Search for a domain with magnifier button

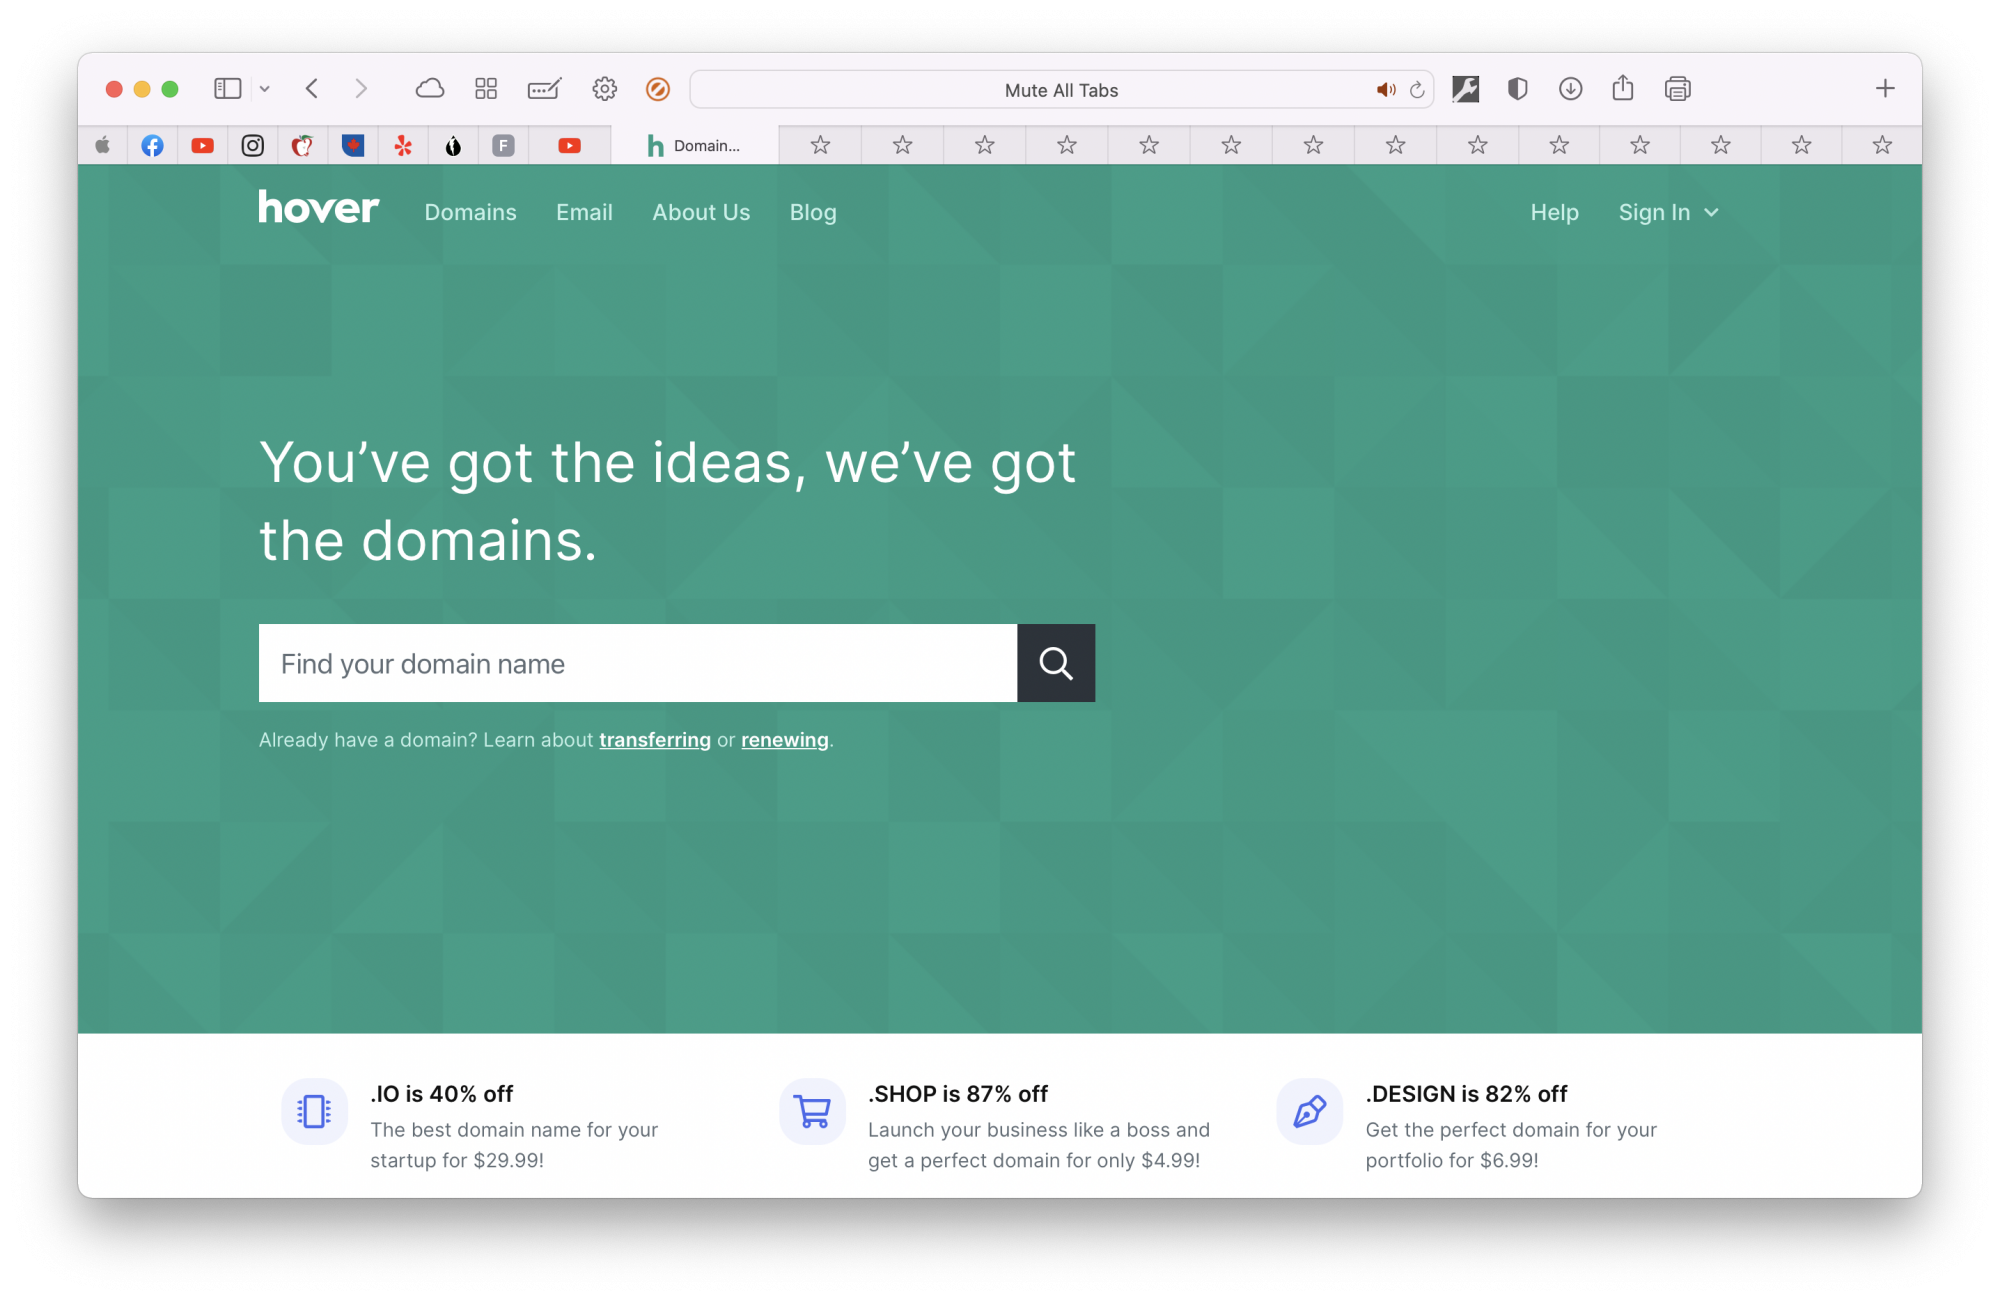(x=1056, y=663)
